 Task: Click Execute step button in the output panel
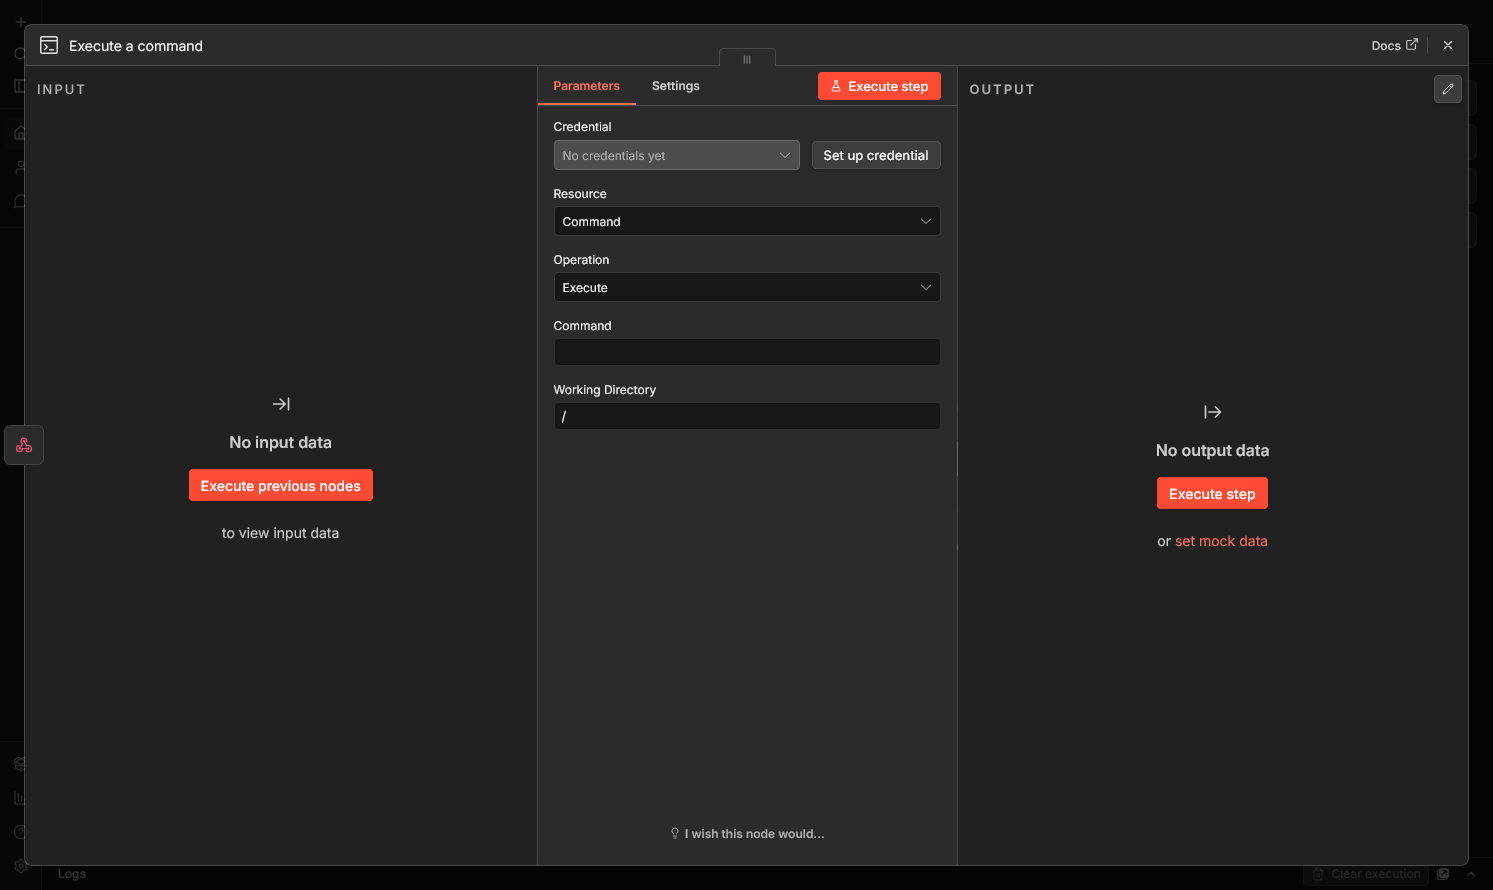click(x=1212, y=493)
